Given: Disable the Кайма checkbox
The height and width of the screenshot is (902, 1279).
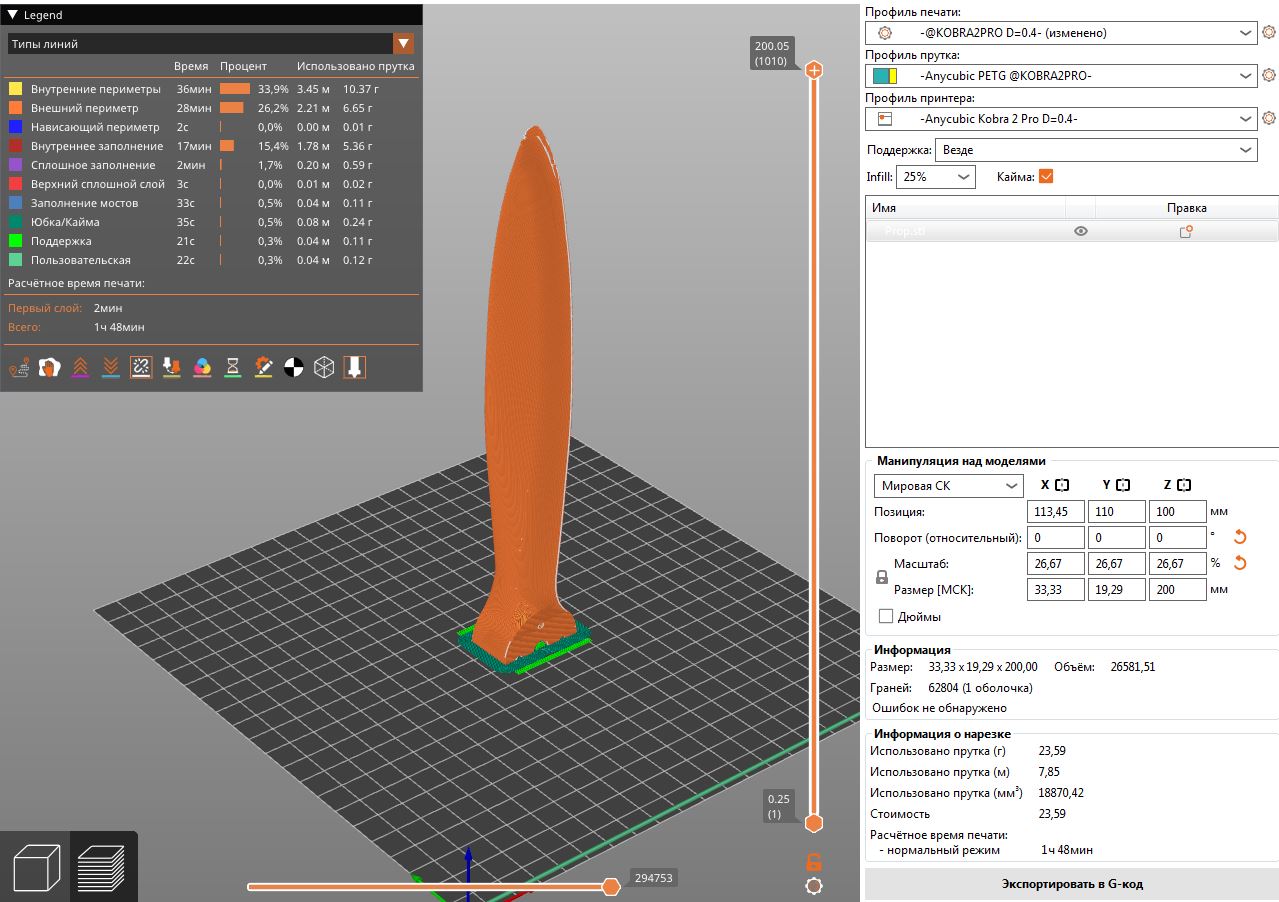Looking at the screenshot, I should [x=1046, y=177].
